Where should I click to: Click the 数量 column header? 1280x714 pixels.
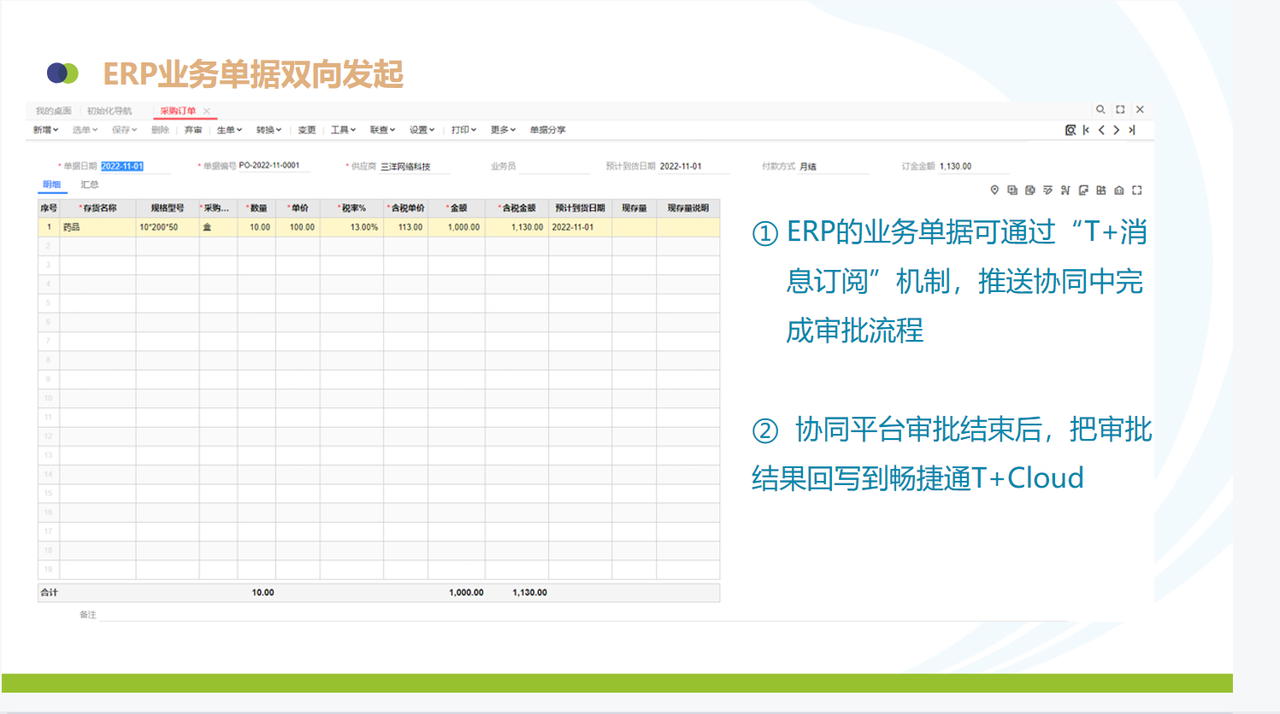[x=257, y=208]
